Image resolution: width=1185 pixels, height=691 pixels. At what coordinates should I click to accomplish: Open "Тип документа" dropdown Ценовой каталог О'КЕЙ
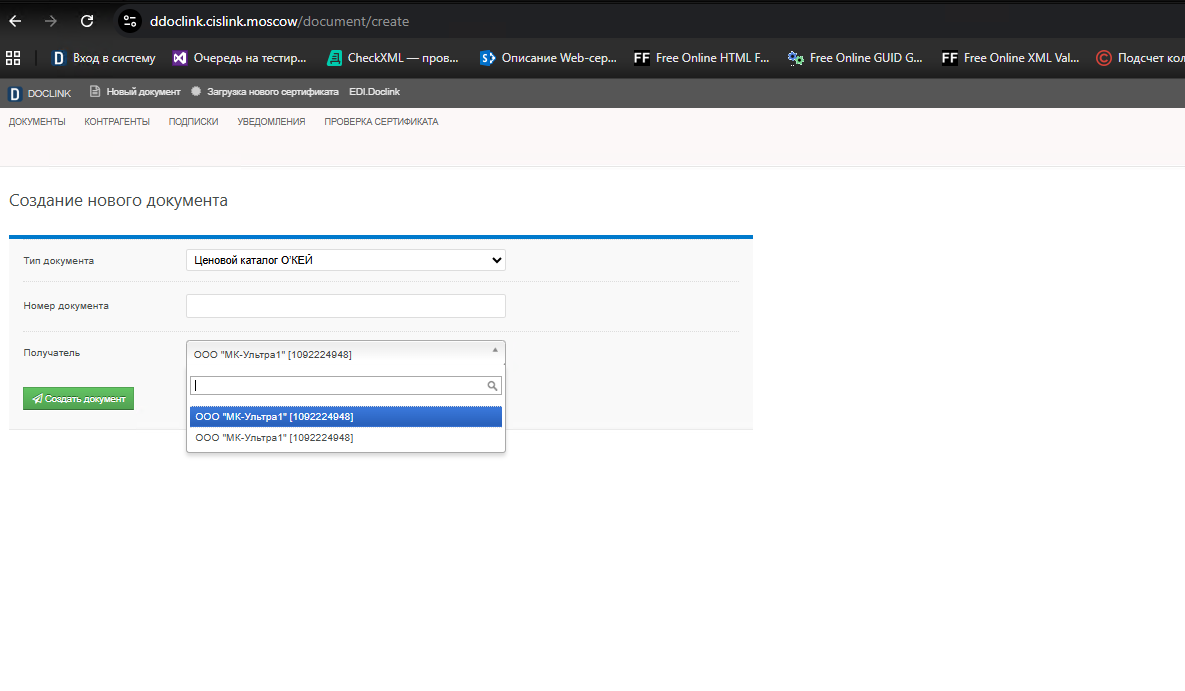coord(345,260)
